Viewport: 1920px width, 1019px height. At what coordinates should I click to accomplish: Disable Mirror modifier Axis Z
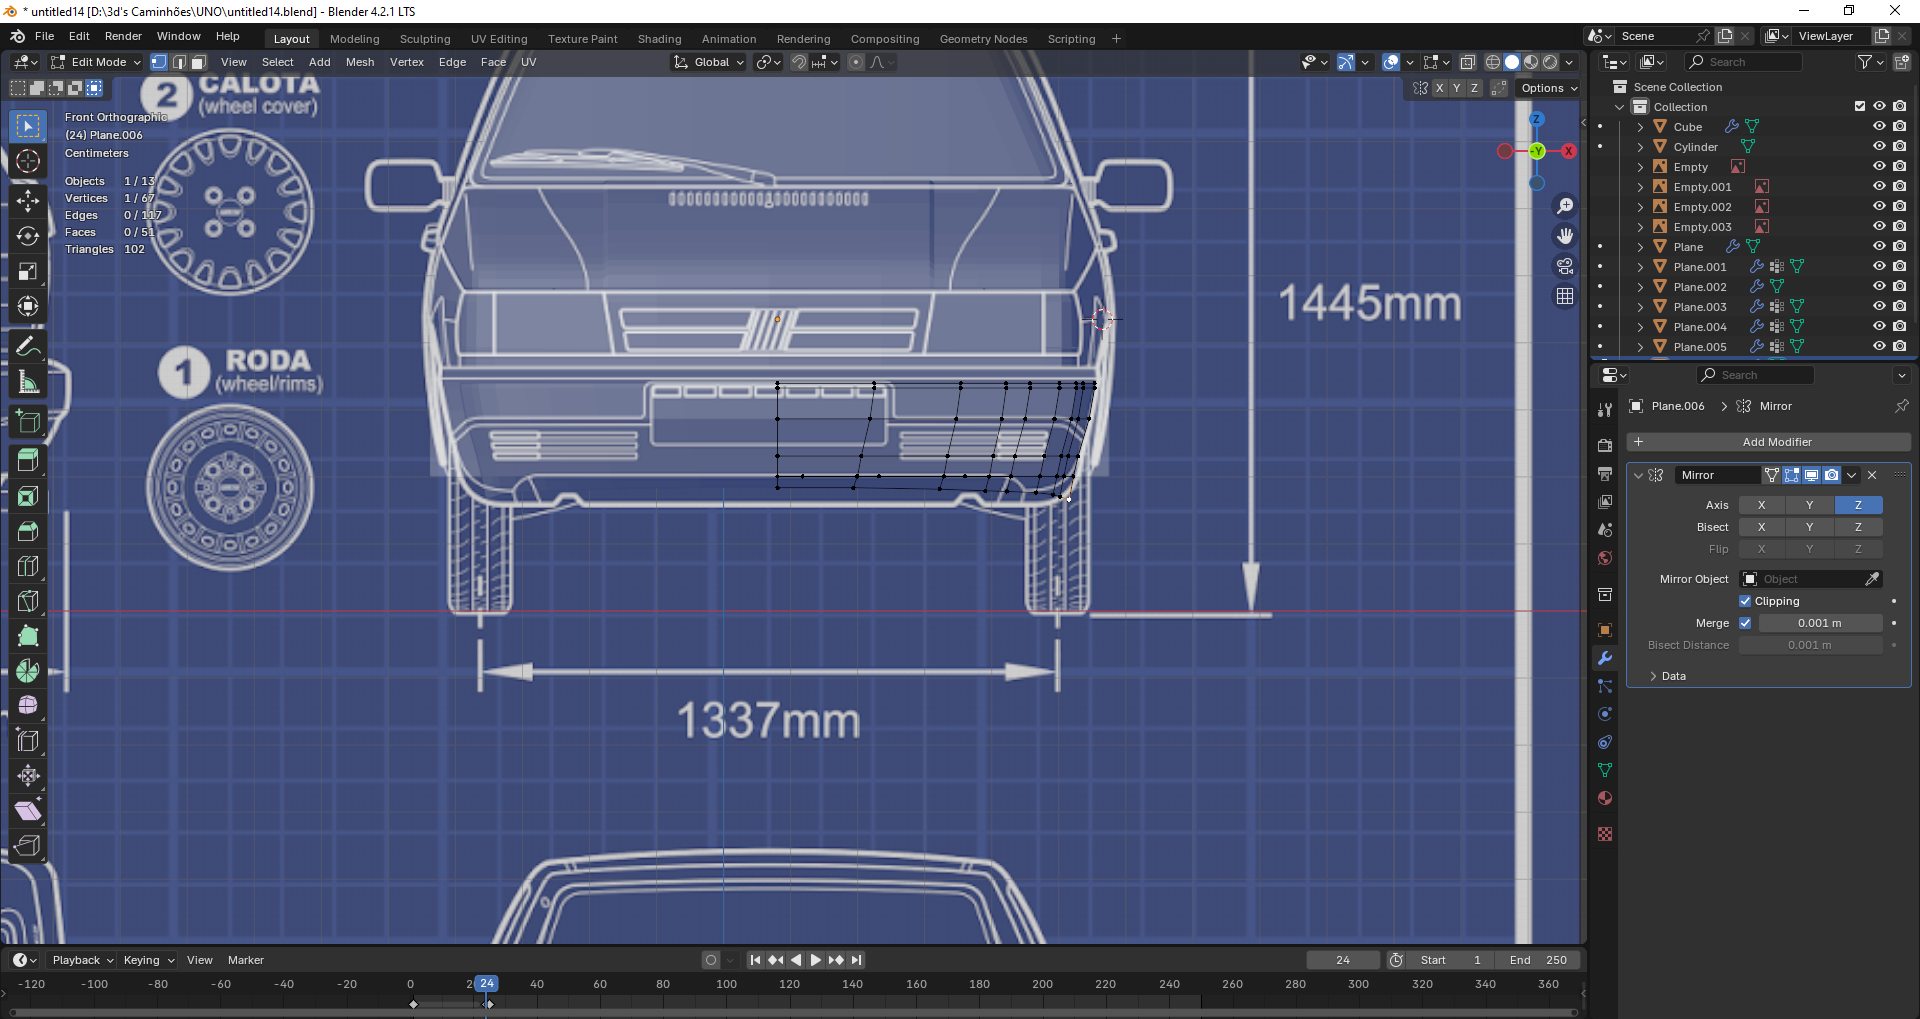pyautogui.click(x=1859, y=505)
